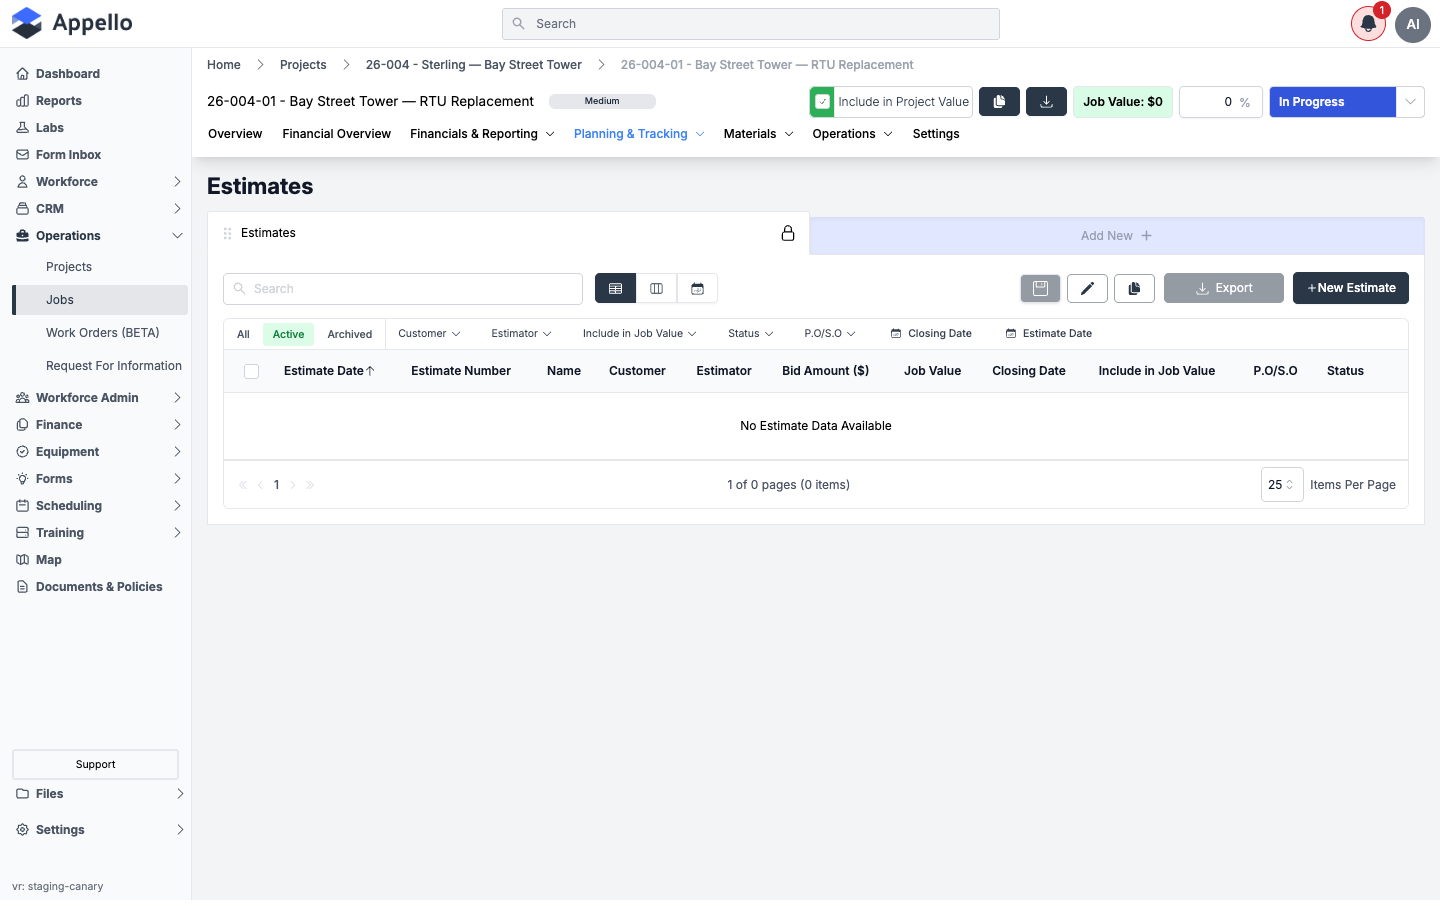Click the save icon in the estimates toolbar
Image resolution: width=1440 pixels, height=918 pixels.
1040,288
